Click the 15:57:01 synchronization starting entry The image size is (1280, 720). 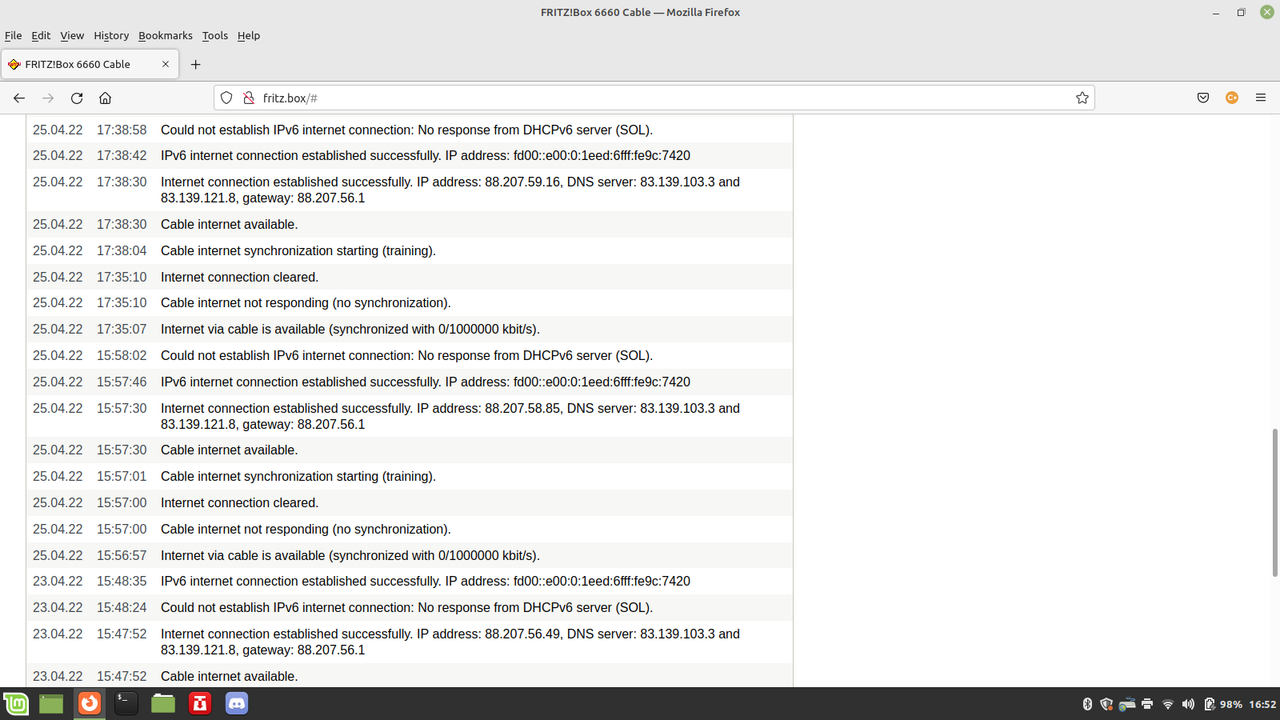tap(410, 476)
